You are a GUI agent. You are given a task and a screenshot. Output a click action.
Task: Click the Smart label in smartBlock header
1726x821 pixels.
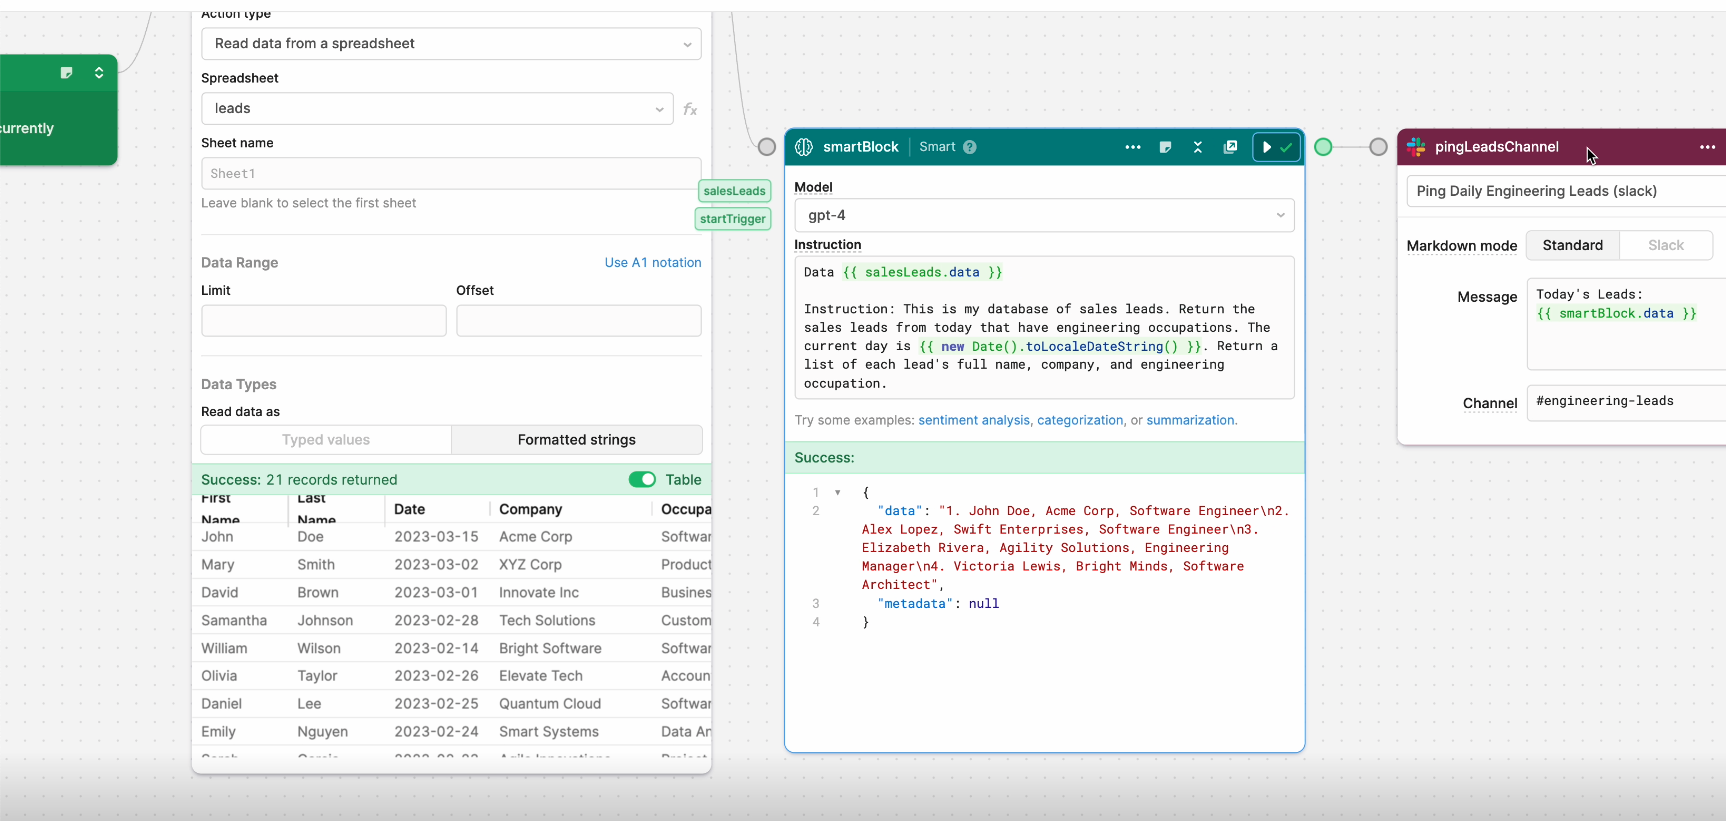(x=937, y=147)
